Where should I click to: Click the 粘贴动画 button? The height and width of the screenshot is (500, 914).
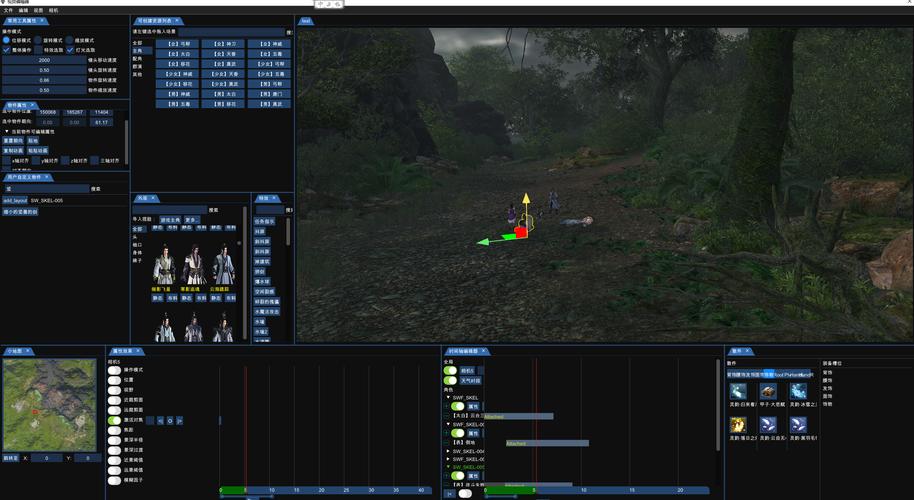[38, 150]
